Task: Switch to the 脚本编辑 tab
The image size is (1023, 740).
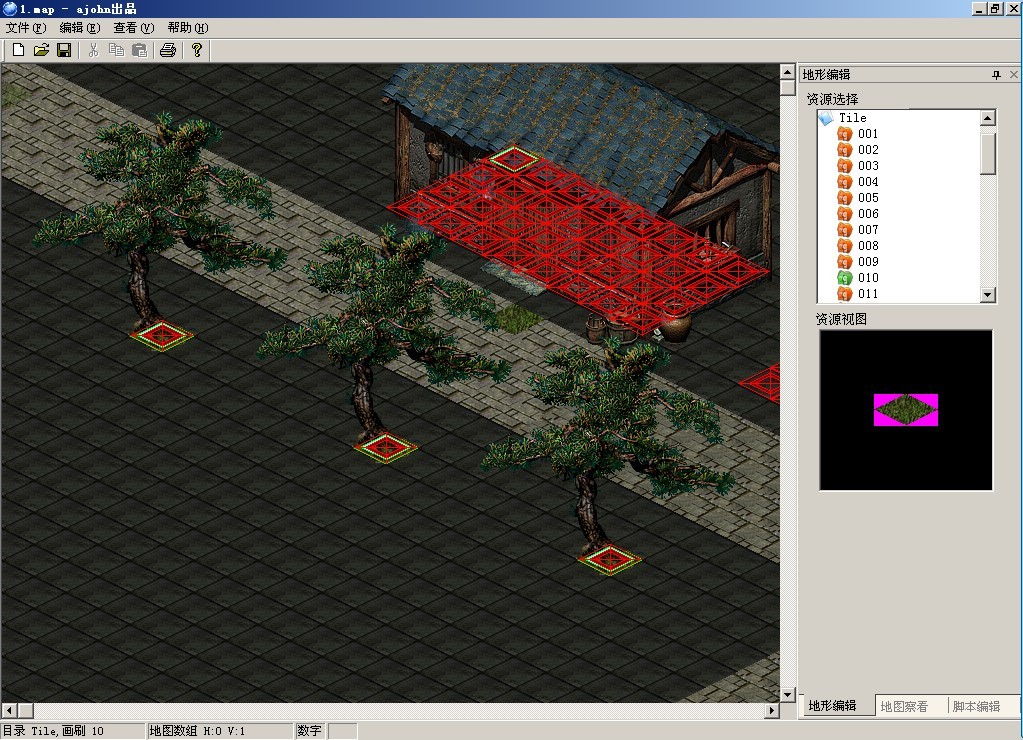Action: click(976, 706)
